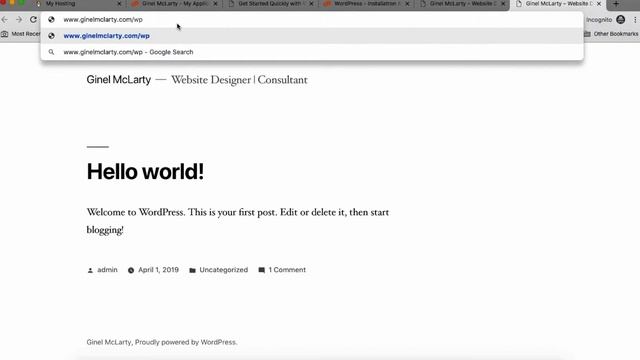
Task: Click the admin author link
Action: pos(107,270)
